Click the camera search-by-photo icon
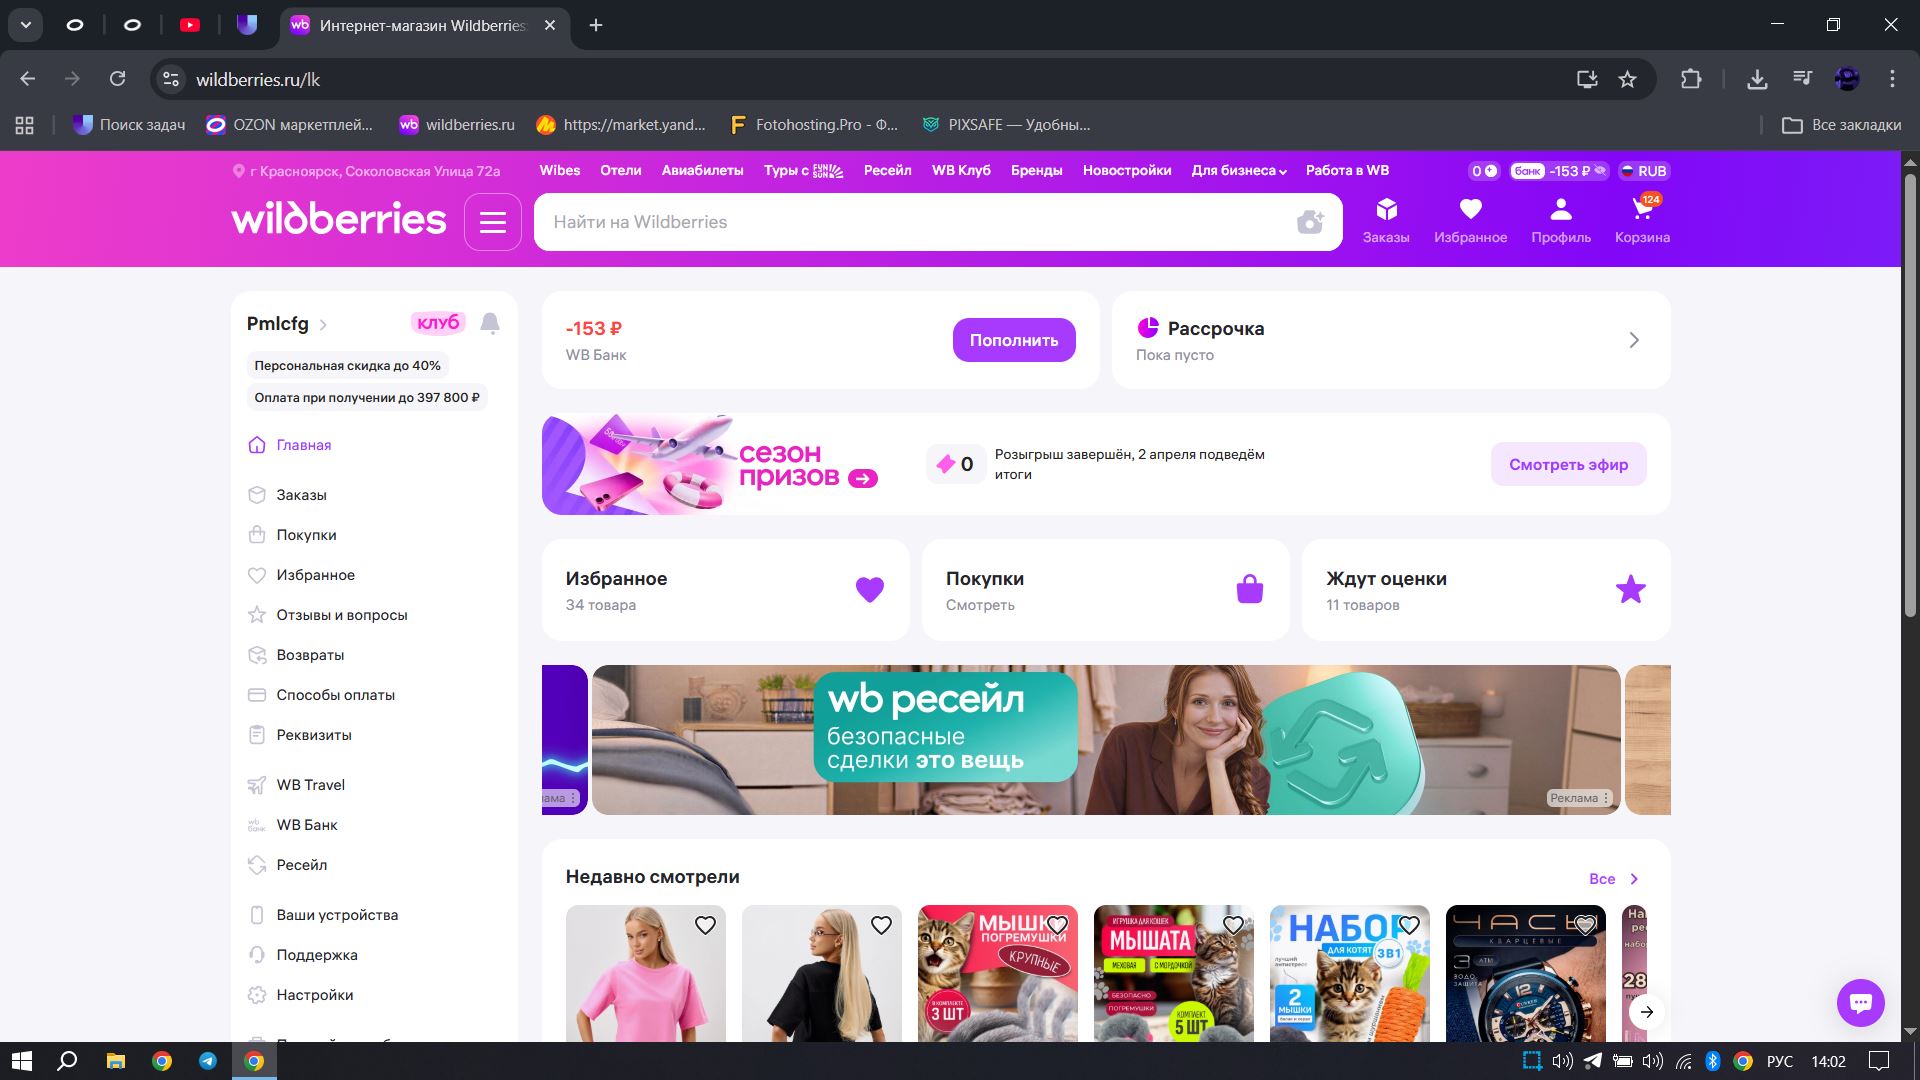The width and height of the screenshot is (1920, 1080). pyautogui.click(x=1310, y=222)
